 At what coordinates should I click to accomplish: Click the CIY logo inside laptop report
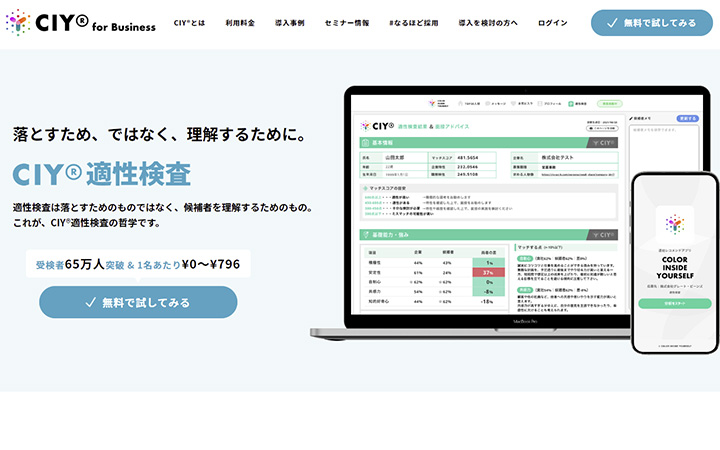pos(377,125)
